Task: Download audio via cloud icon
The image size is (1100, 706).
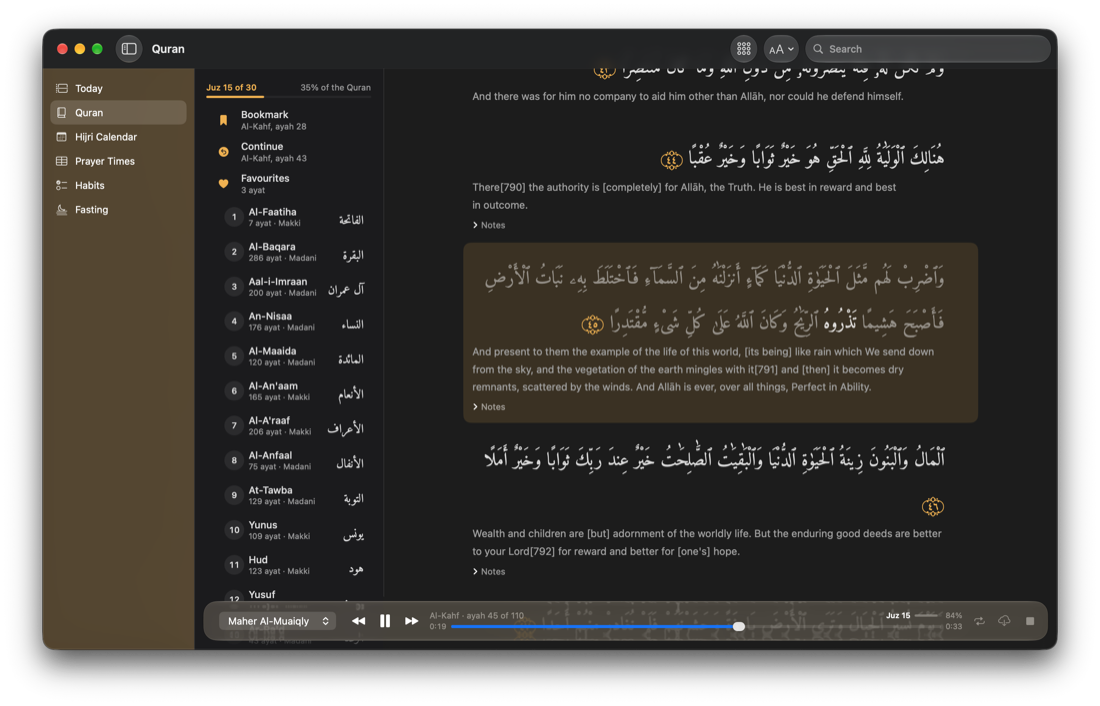Action: (1005, 621)
